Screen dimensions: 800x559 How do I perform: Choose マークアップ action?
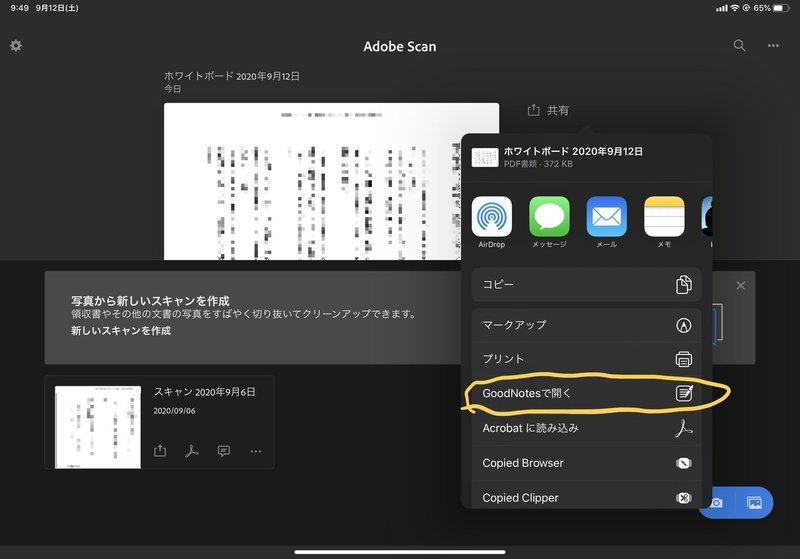pyautogui.click(x=586, y=325)
